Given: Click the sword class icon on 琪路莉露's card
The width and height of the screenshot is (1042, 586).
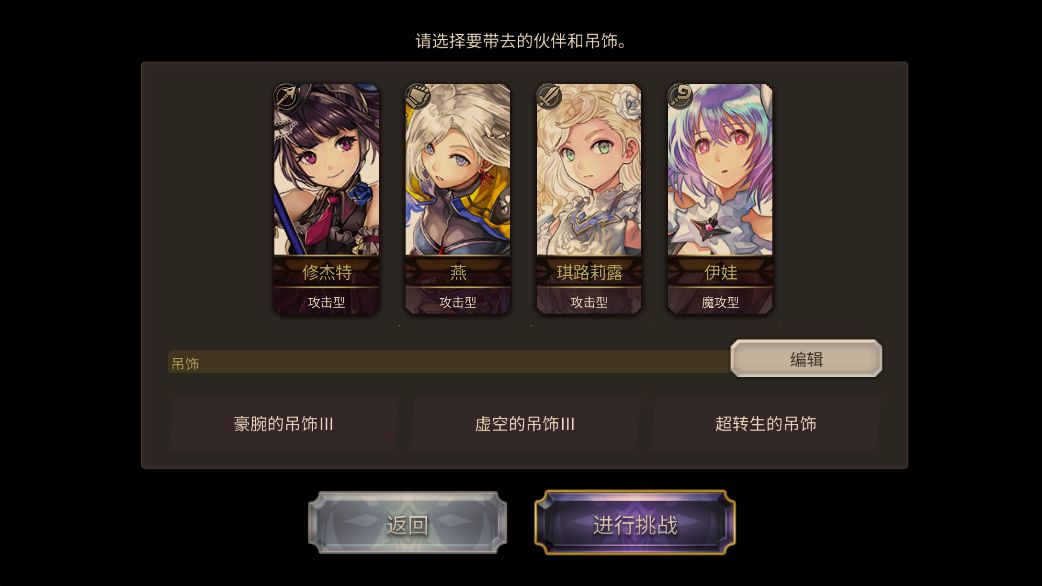Looking at the screenshot, I should [549, 96].
